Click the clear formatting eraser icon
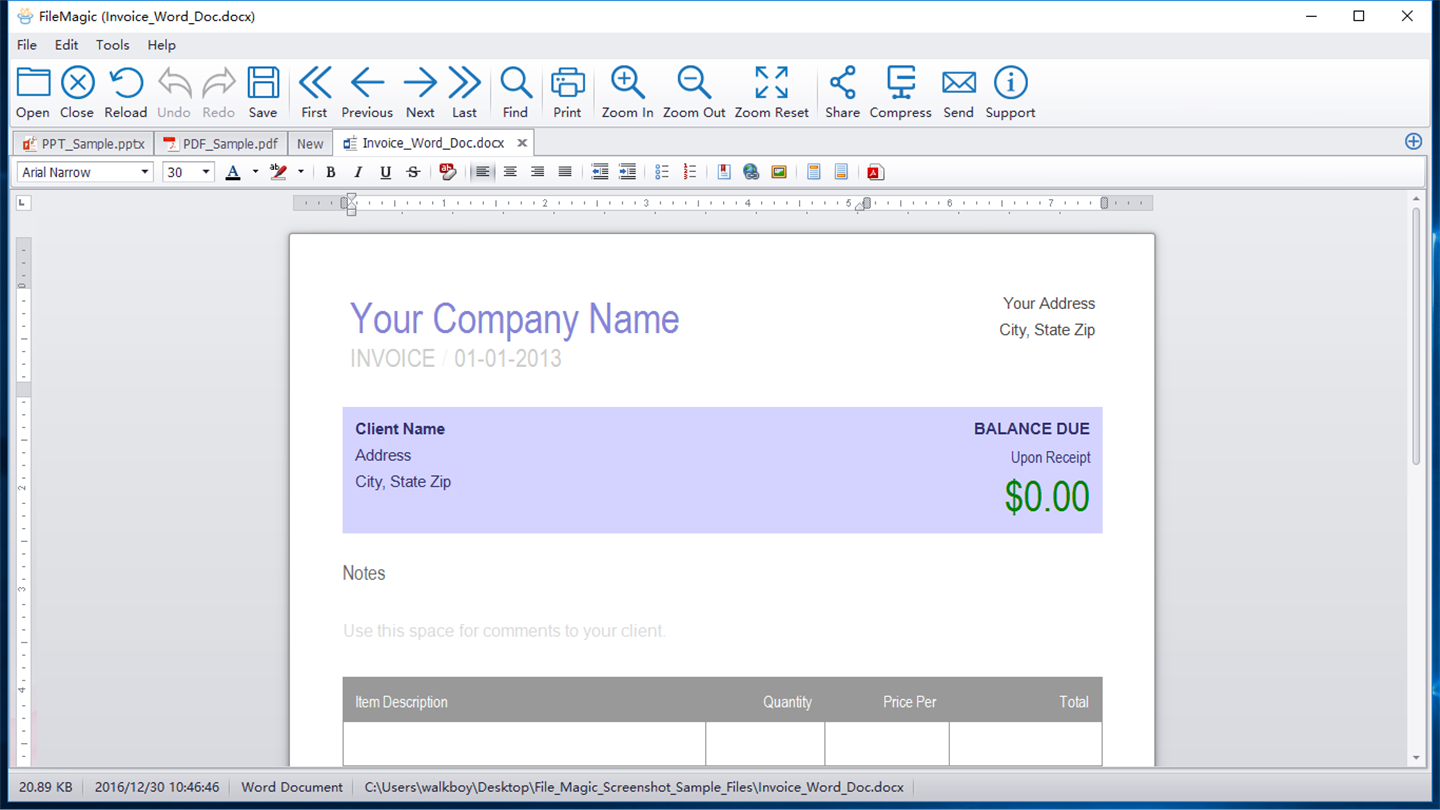1440x810 pixels. point(448,172)
